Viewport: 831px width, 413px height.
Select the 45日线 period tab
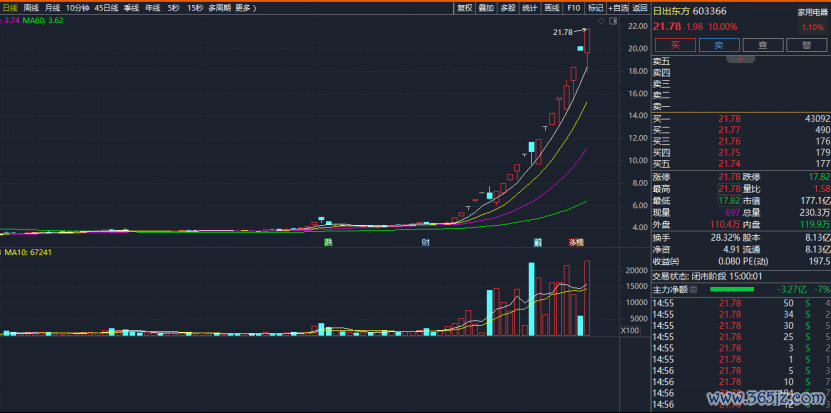click(x=106, y=8)
